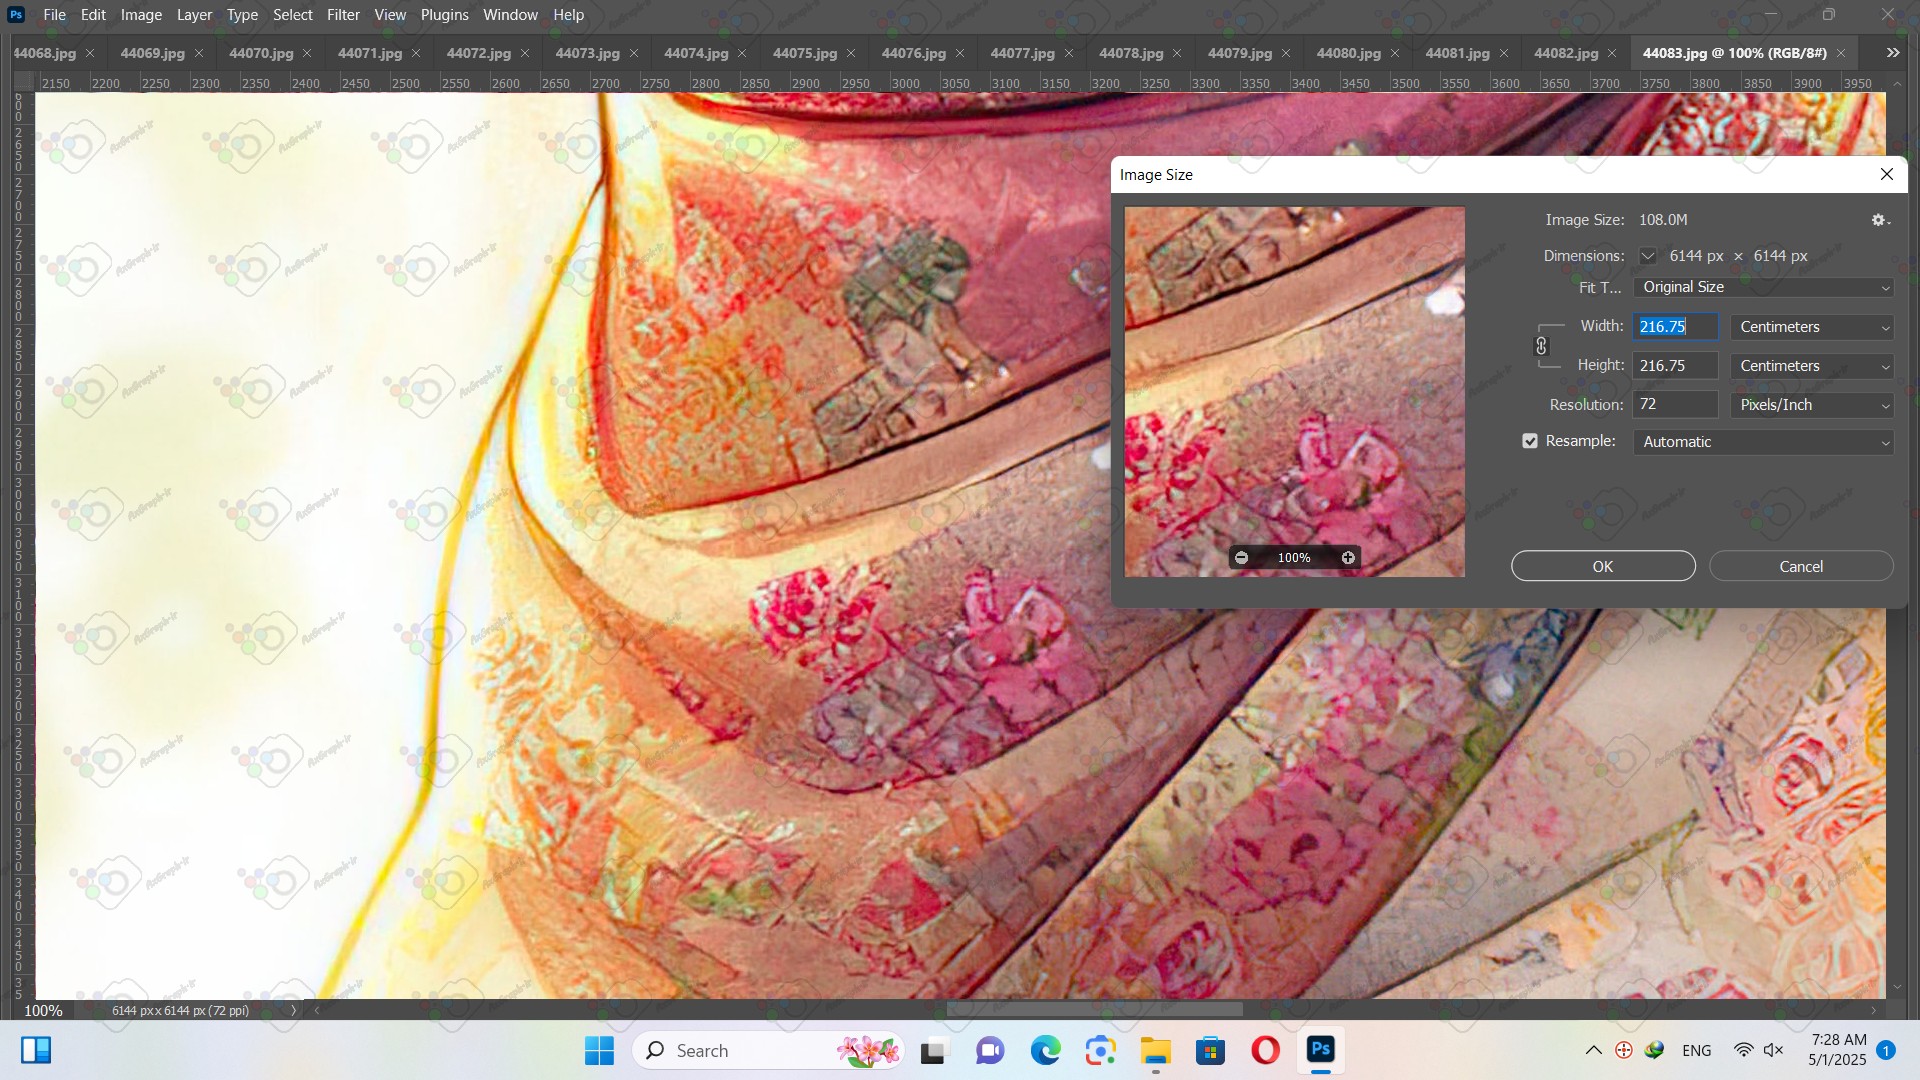This screenshot has height=1080, width=1920.
Task: Click the Photoshop logo icon in the menu bar
Action: coord(16,15)
